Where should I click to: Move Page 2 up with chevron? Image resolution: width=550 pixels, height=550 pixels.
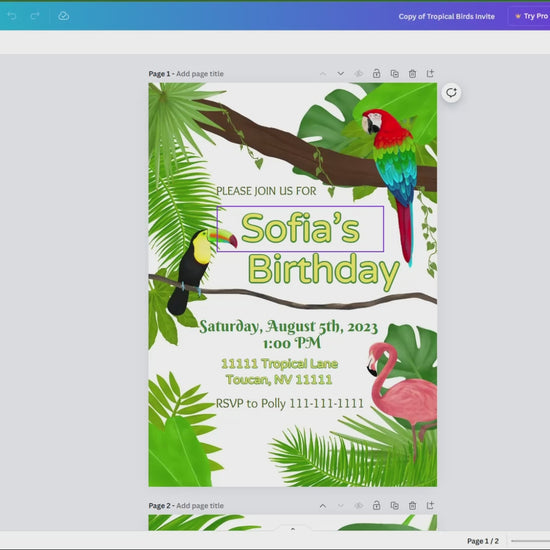tap(323, 506)
